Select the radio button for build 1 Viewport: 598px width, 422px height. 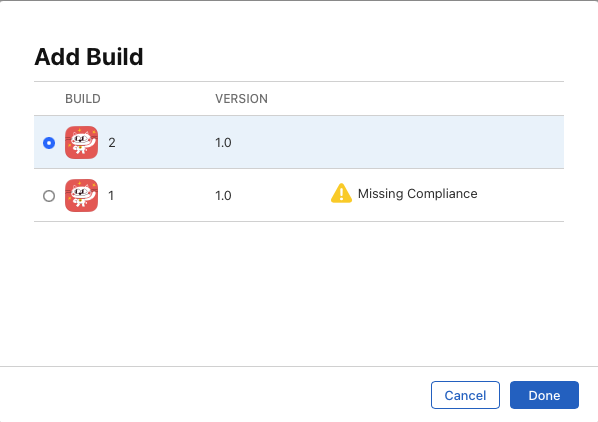click(x=49, y=196)
